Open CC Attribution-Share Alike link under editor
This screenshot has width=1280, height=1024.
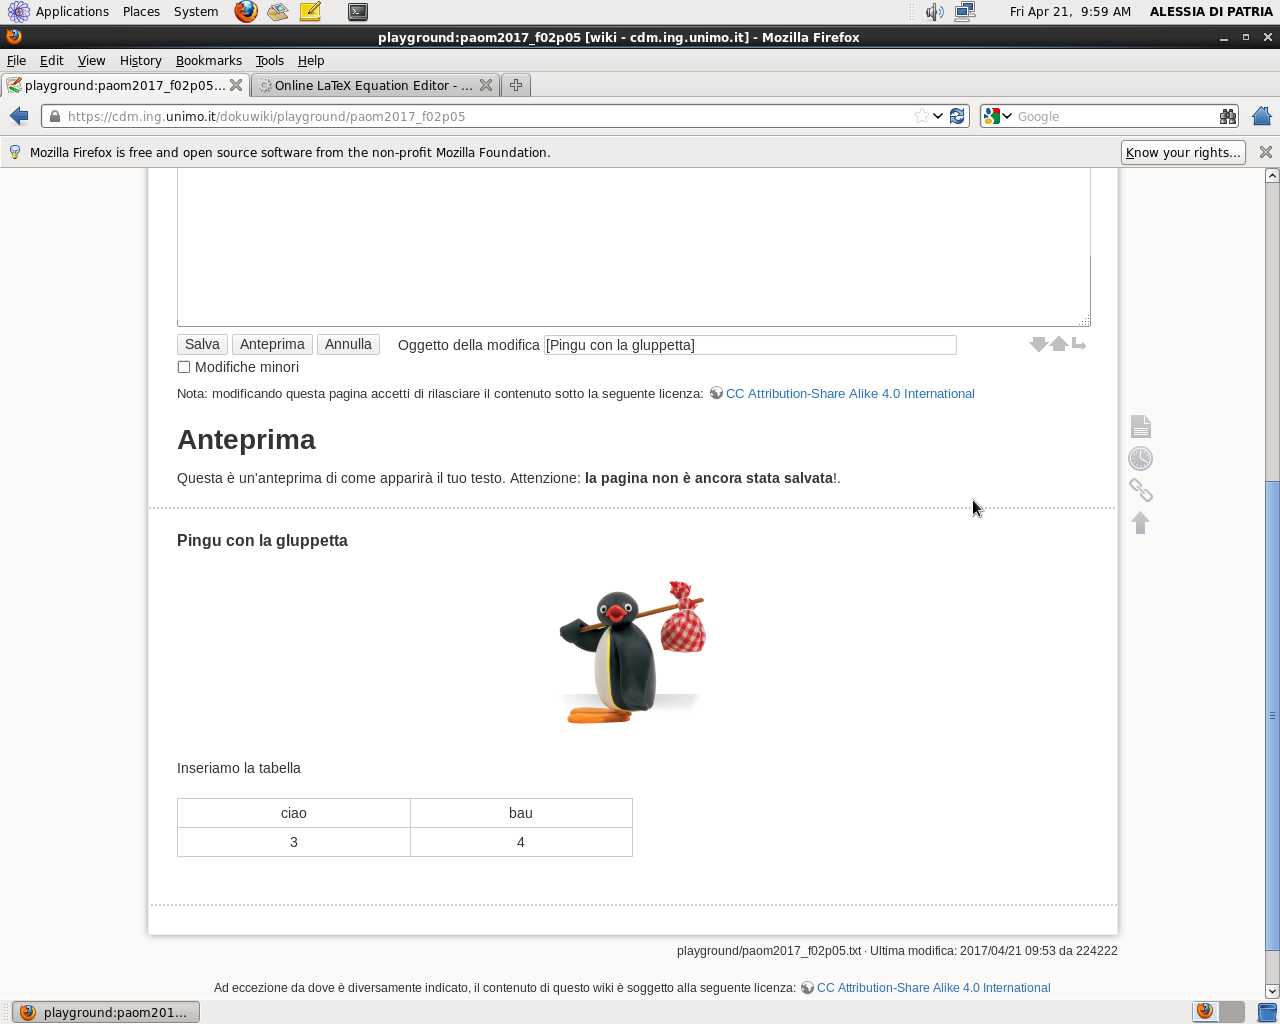pos(850,393)
